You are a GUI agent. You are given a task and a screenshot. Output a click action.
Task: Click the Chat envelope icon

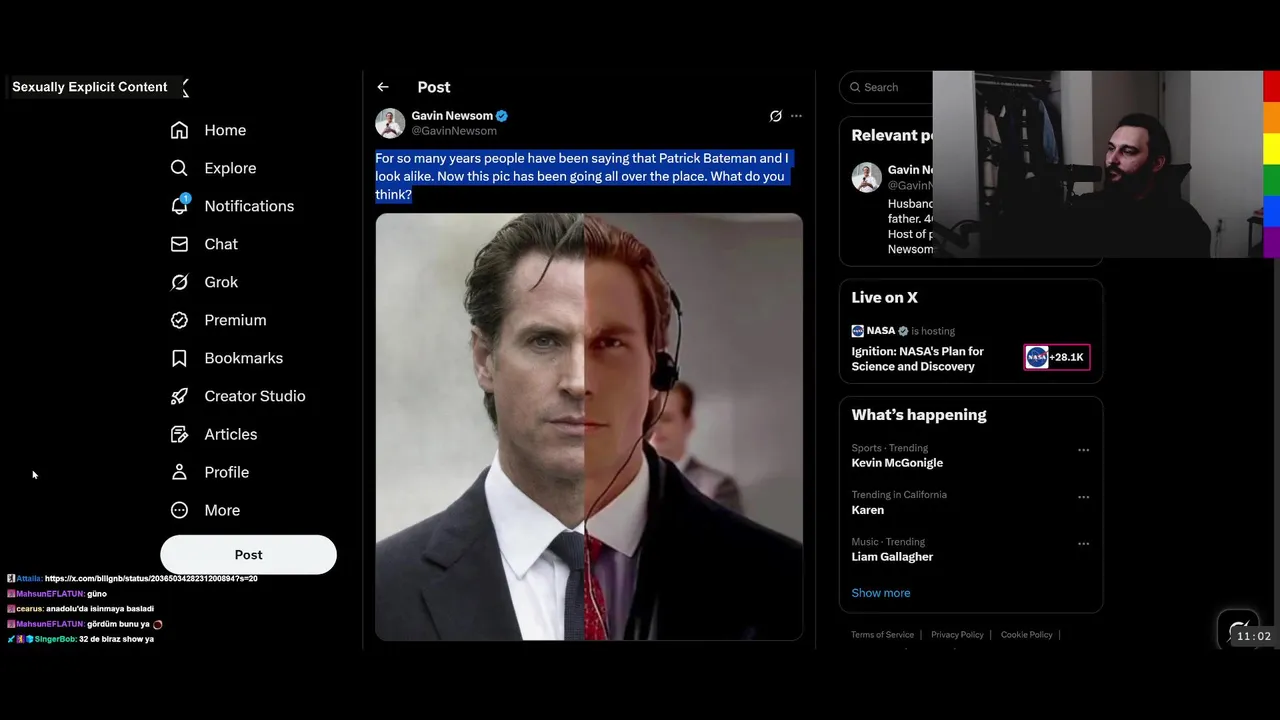(x=179, y=244)
